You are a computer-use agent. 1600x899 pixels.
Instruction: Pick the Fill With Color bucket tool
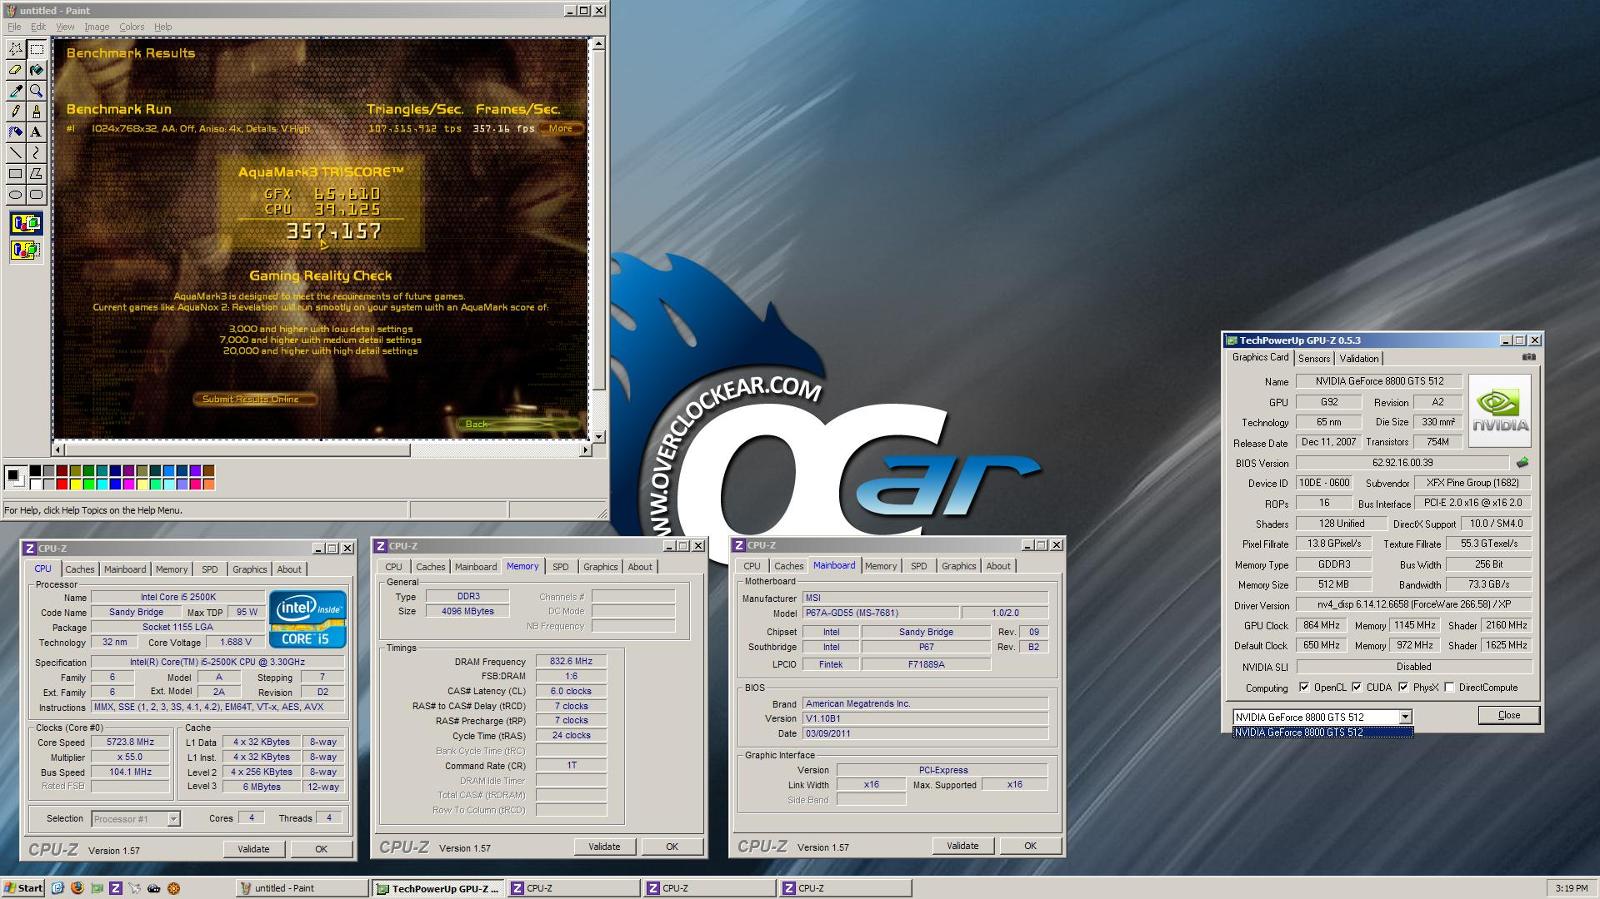point(36,70)
